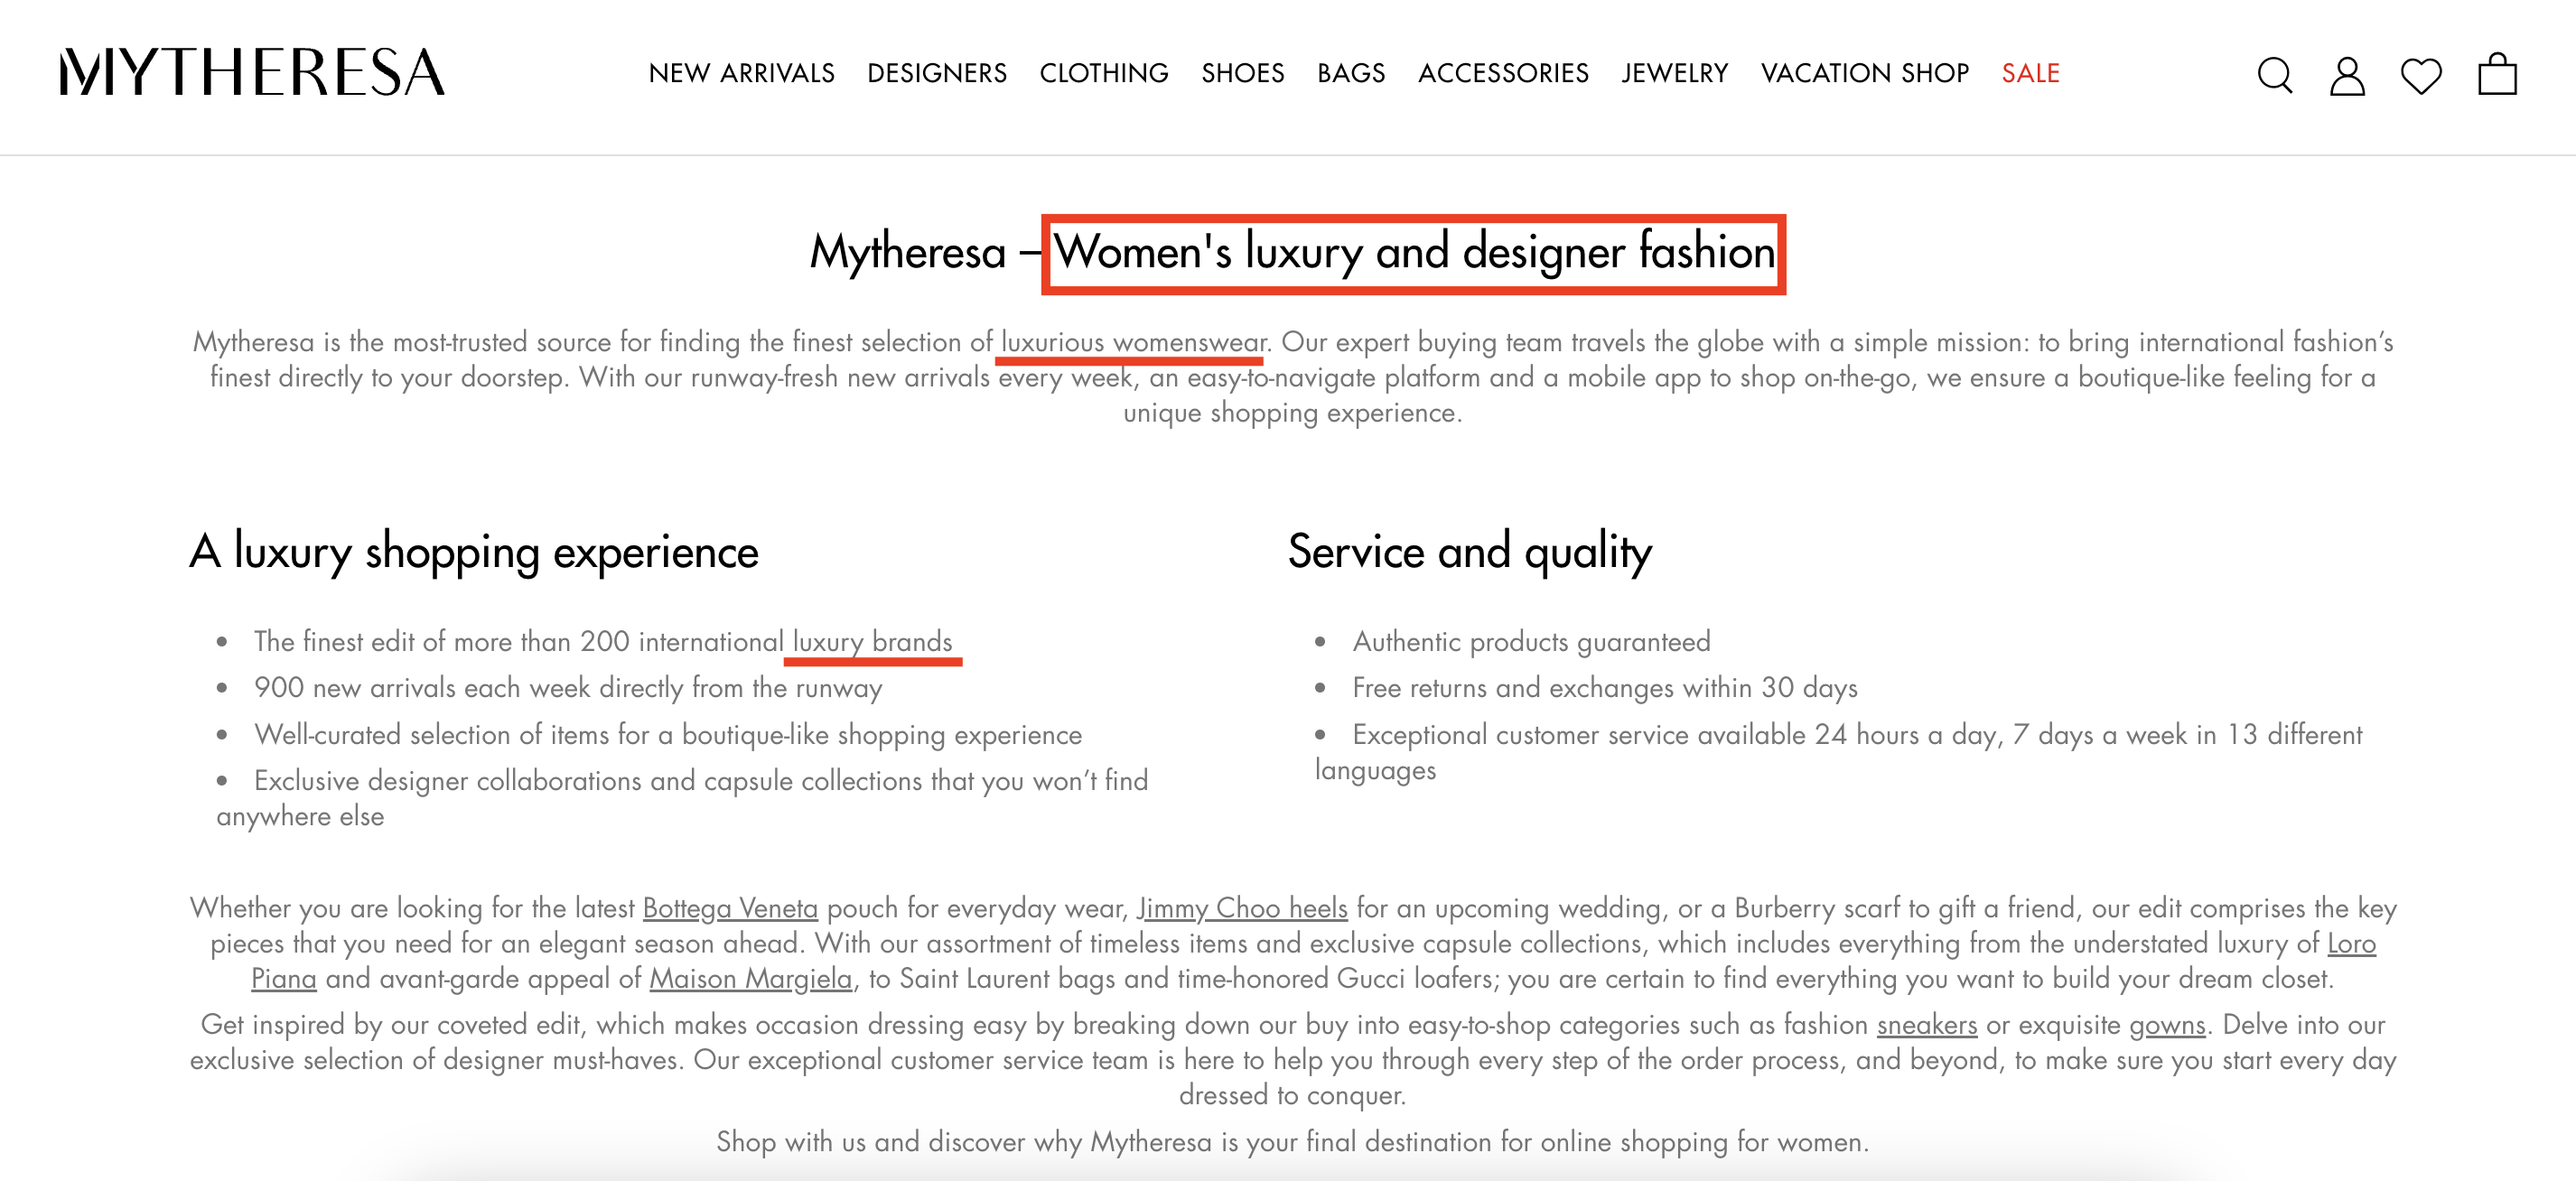The image size is (2576, 1181).
Task: Click 'Exclusive designer collaborations' bullet text
Action: tap(682, 798)
